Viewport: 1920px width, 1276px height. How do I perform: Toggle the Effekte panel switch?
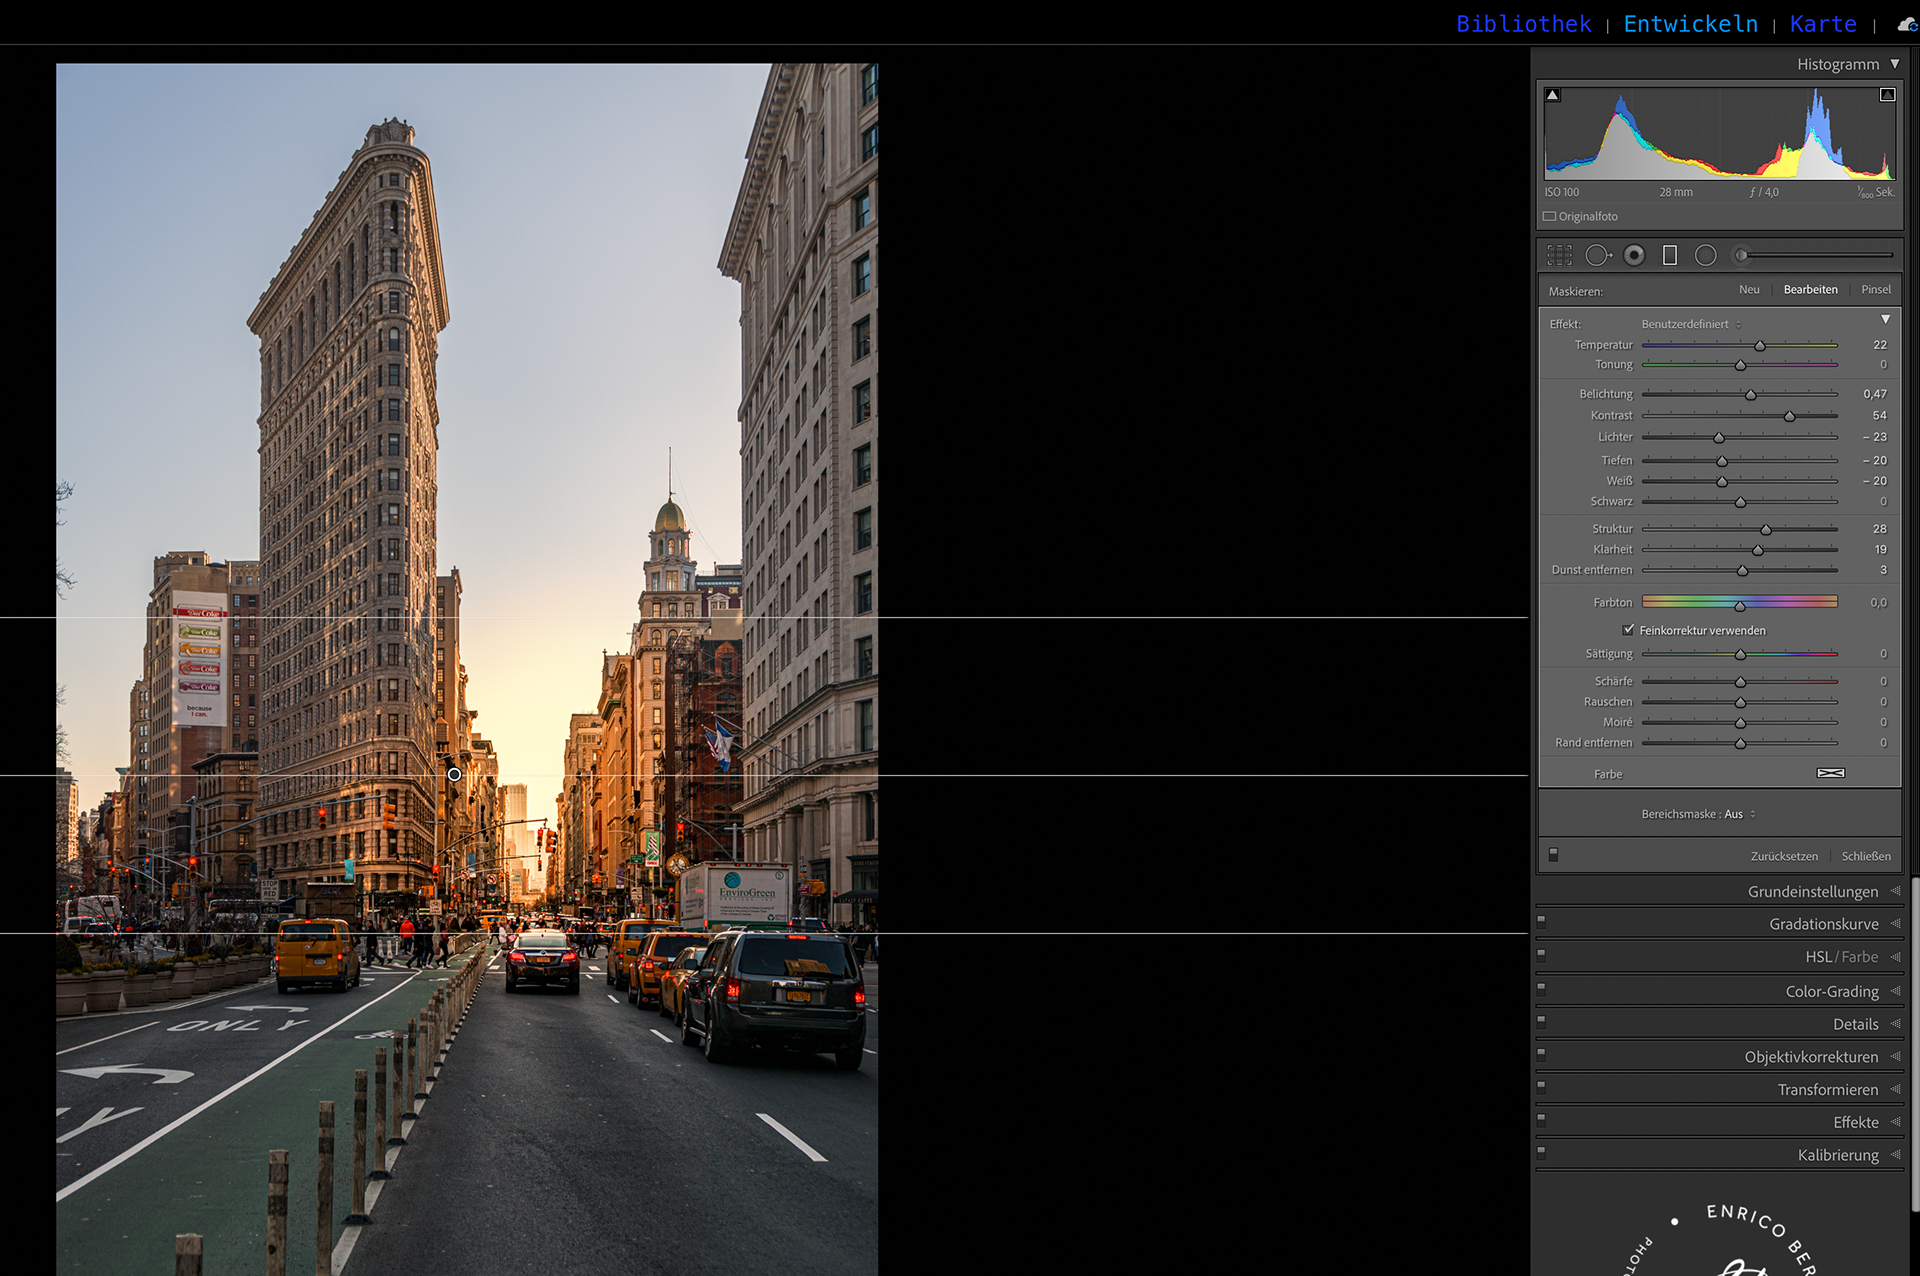[1541, 1119]
